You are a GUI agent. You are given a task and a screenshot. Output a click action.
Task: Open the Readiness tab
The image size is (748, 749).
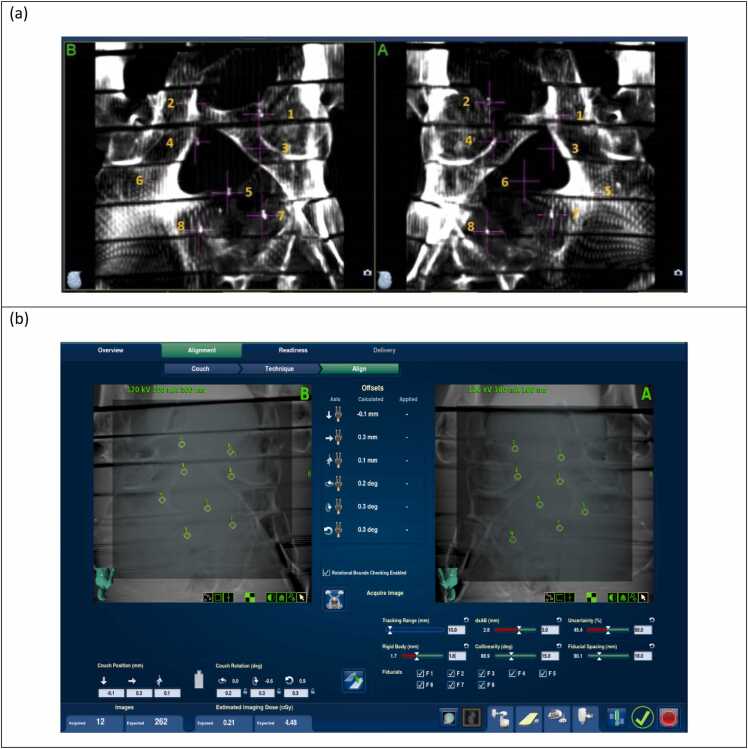coord(293,350)
